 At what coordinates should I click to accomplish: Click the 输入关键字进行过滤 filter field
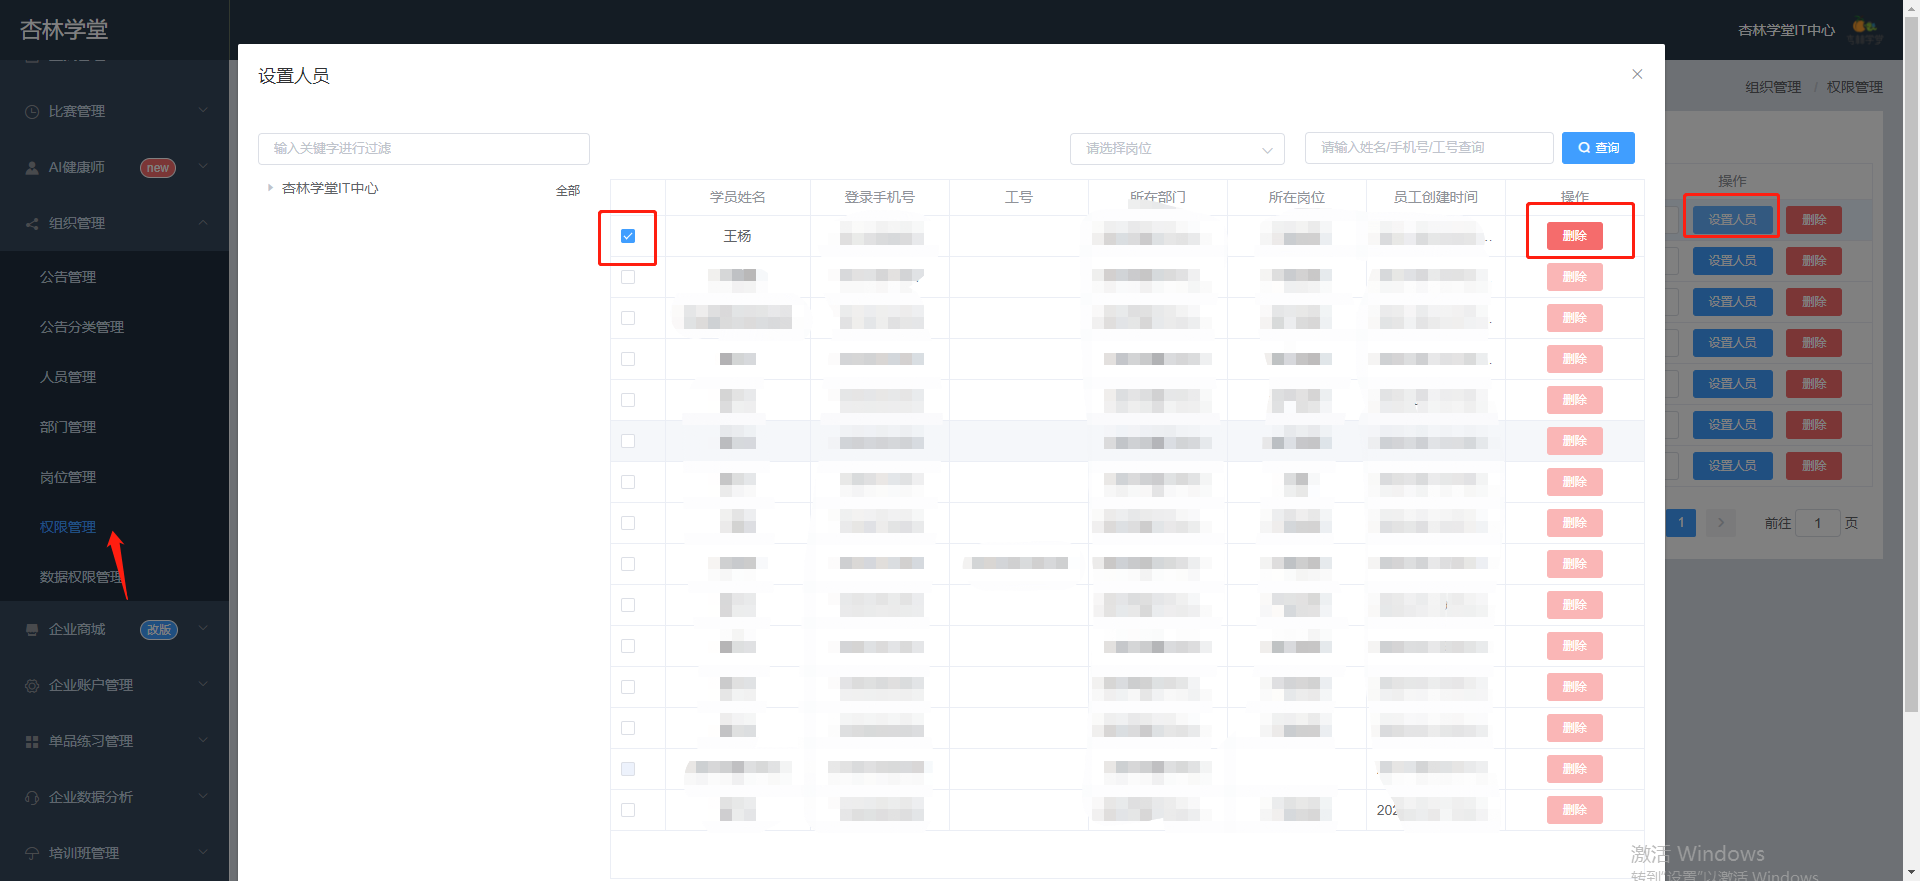(424, 149)
